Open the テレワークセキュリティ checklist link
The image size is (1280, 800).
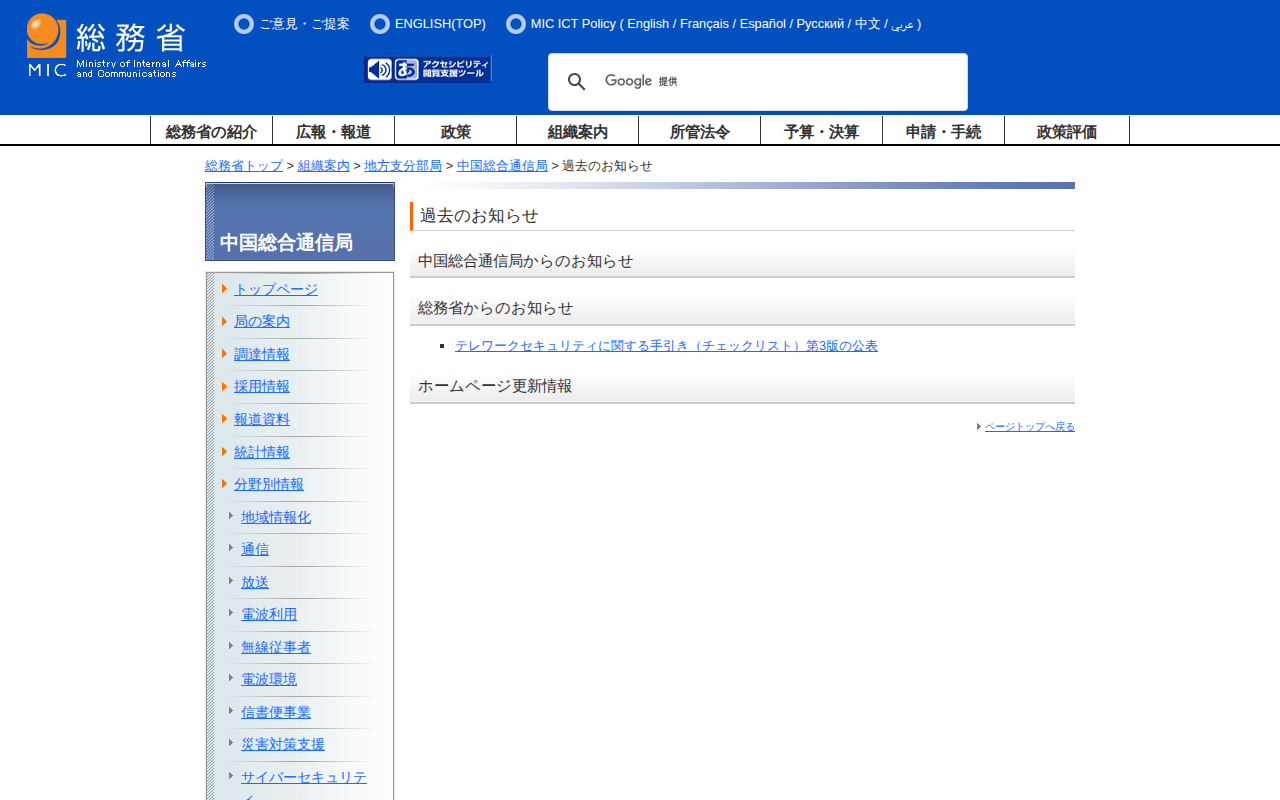(666, 346)
